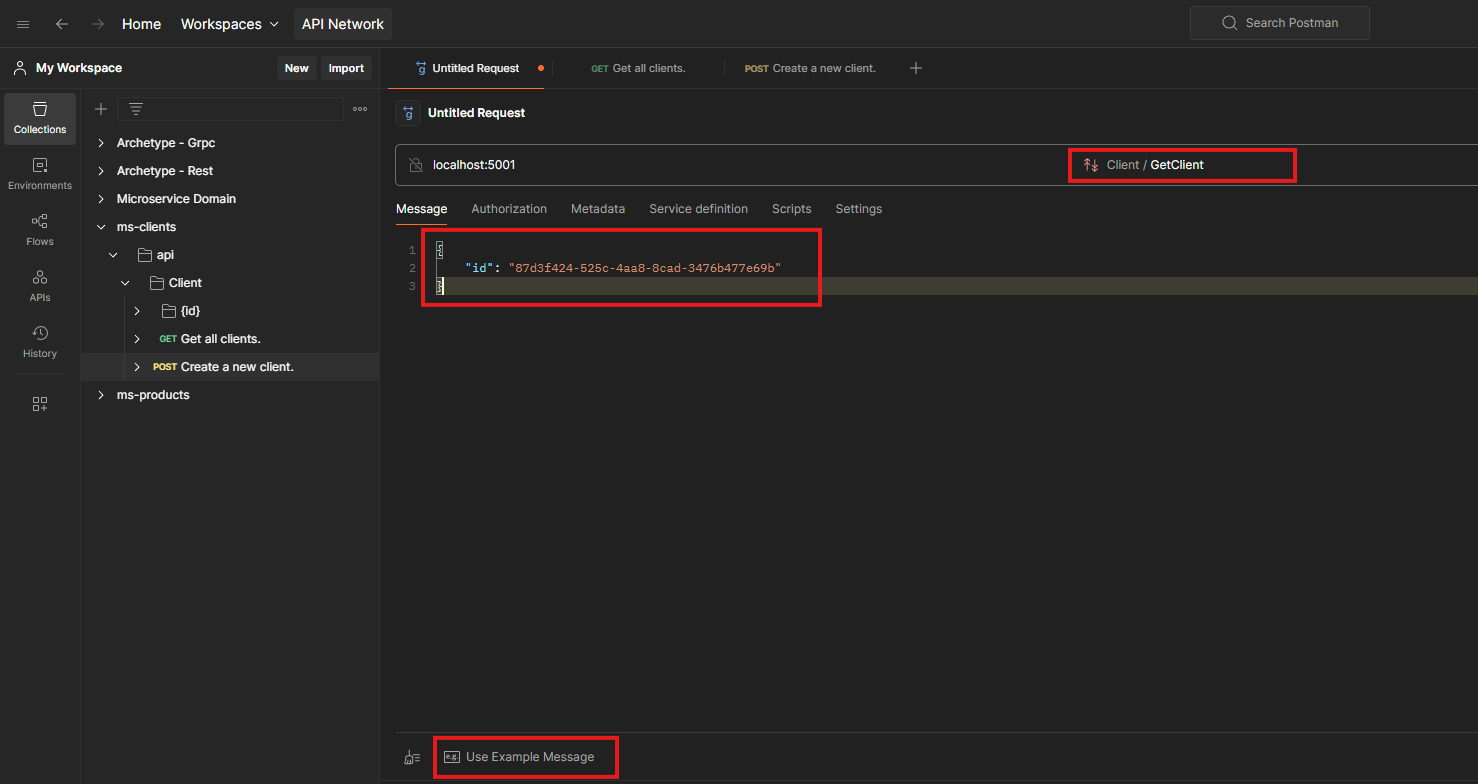1478x784 pixels.
Task: Click the gRPC icon beside Untitled Request title
Action: click(x=408, y=113)
